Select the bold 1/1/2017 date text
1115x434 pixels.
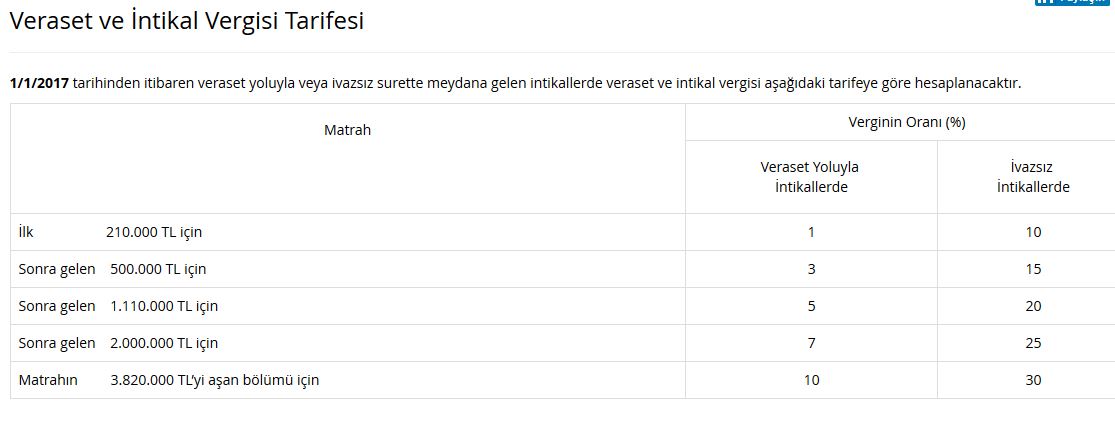click(x=39, y=83)
